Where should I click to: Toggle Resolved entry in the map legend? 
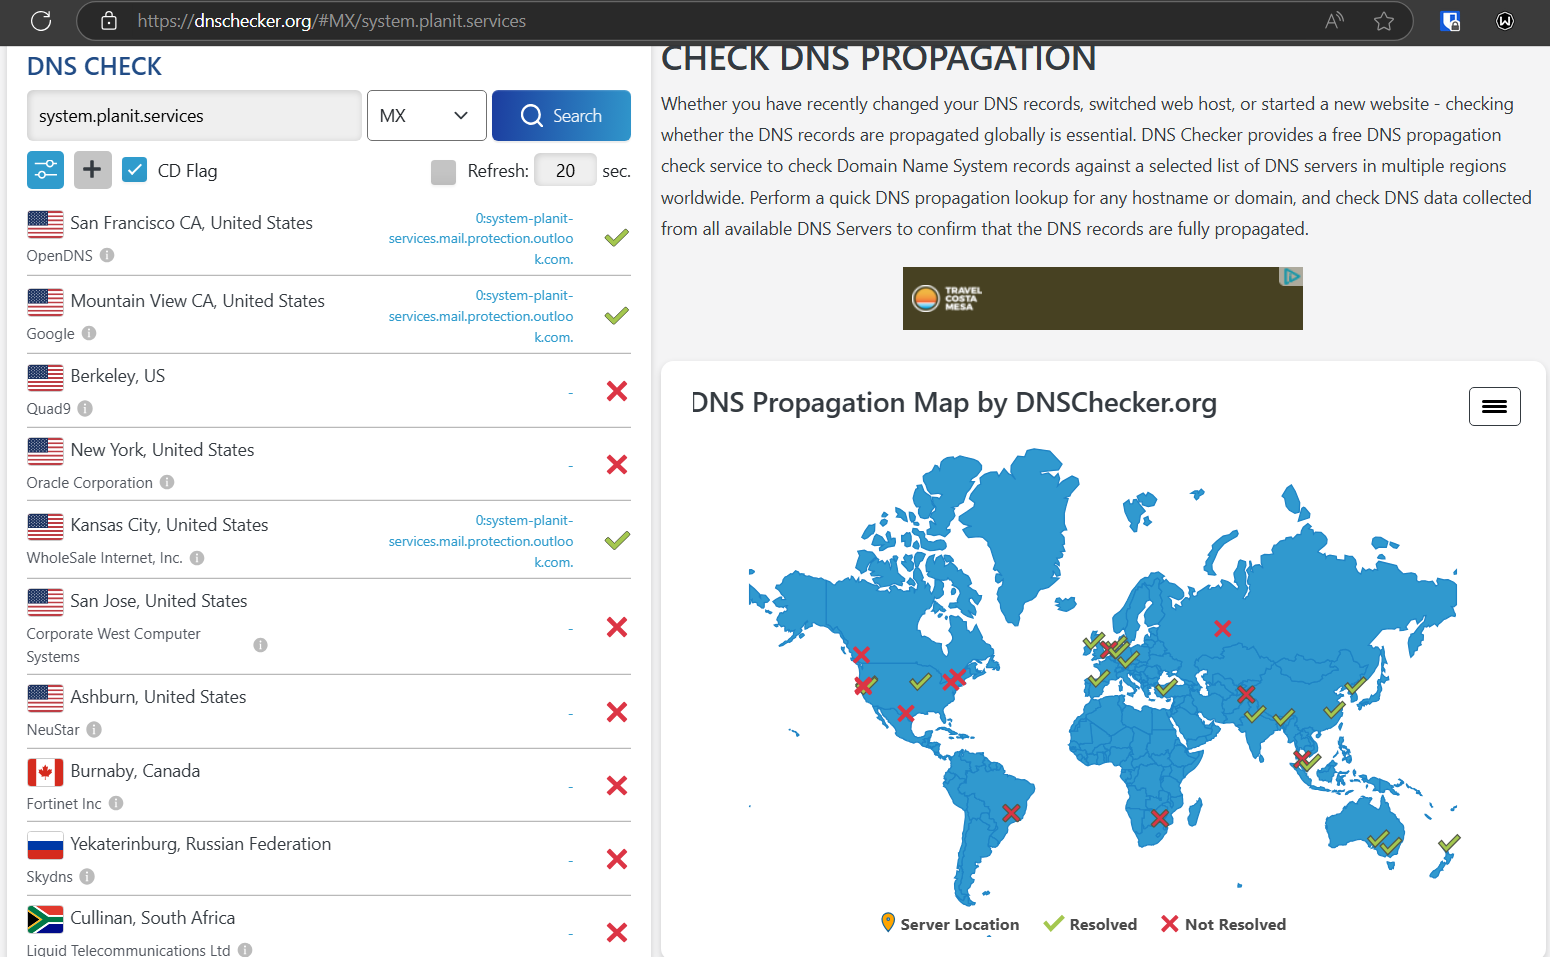pos(1090,924)
